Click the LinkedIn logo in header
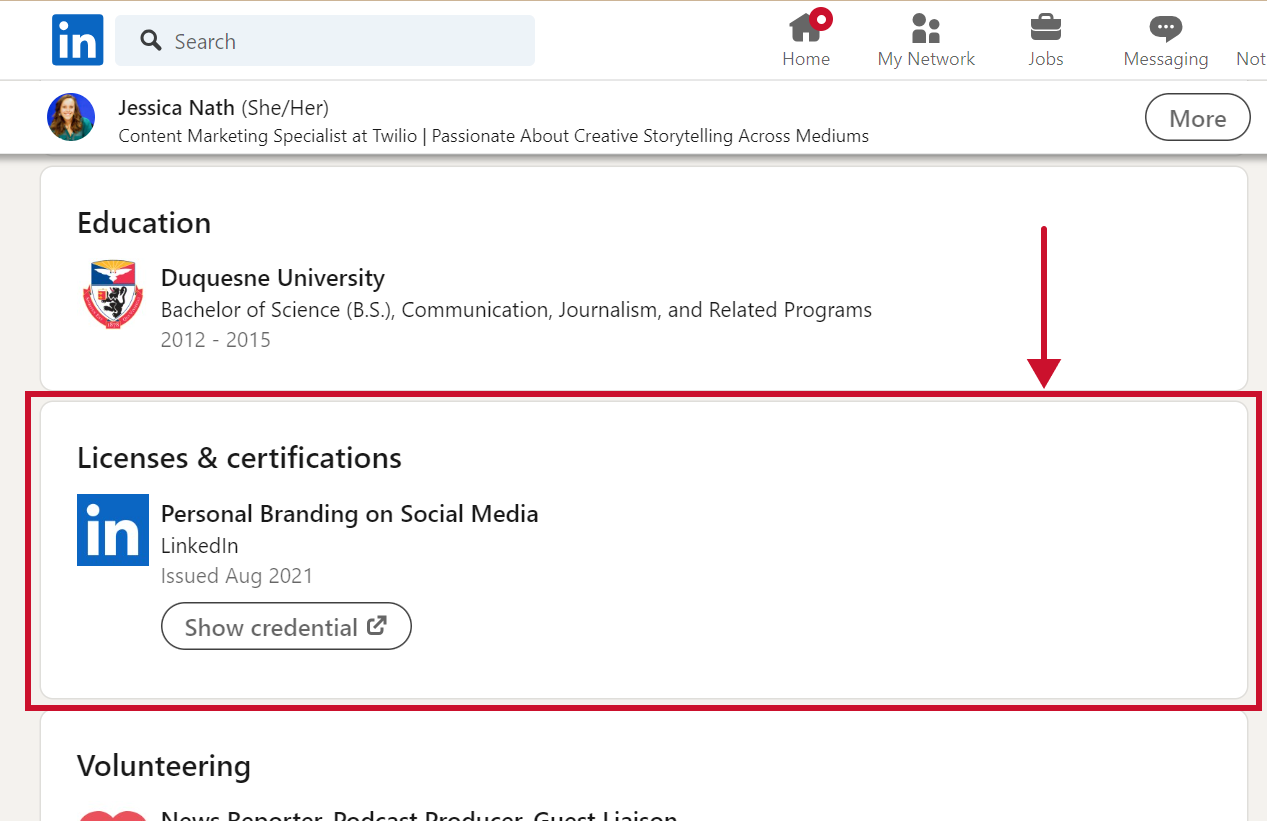Viewport: 1267px width, 821px height. [x=78, y=40]
